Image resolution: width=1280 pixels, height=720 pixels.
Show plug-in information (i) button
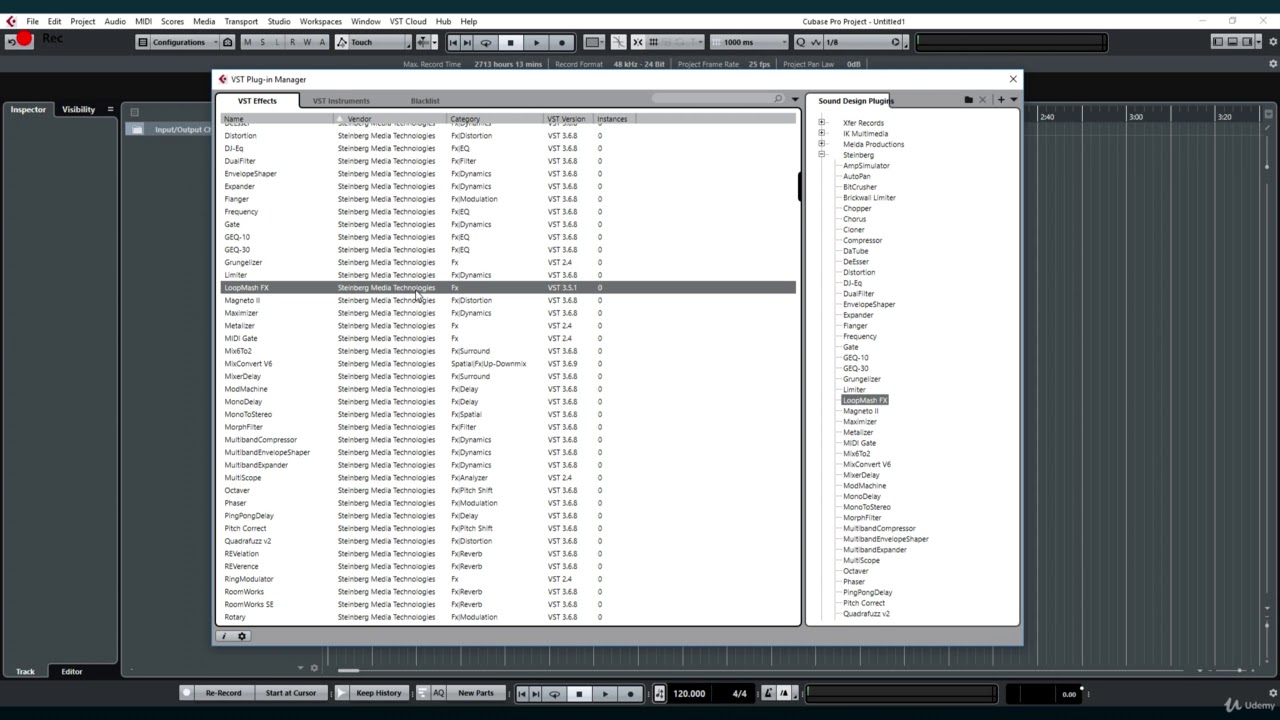(x=224, y=636)
